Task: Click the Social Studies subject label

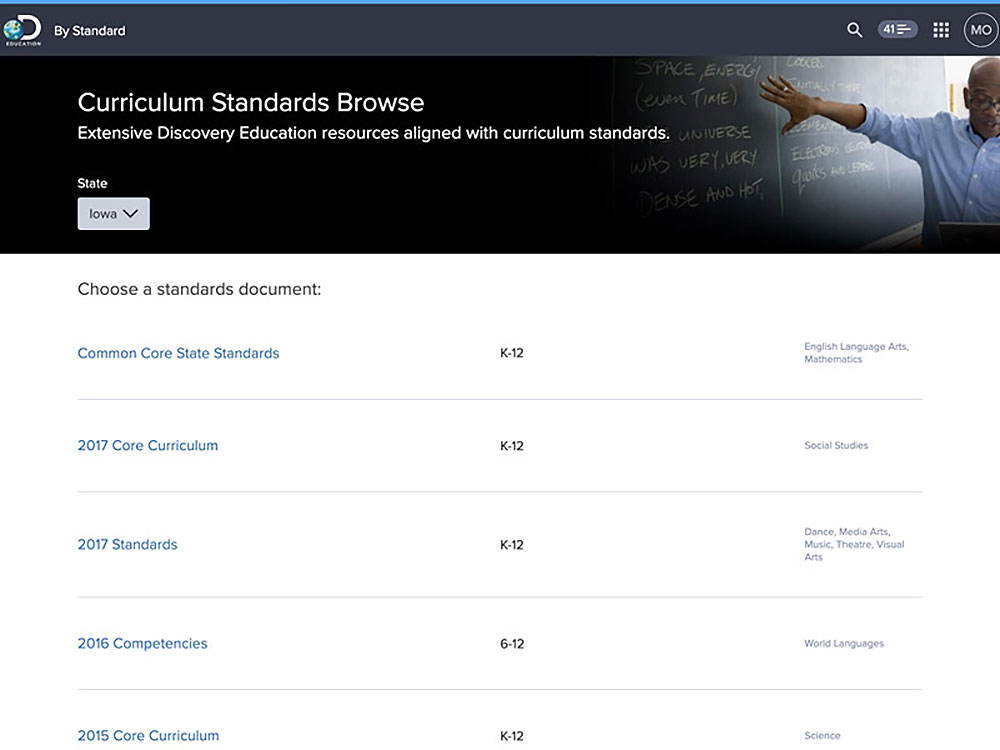Action: coord(836,446)
